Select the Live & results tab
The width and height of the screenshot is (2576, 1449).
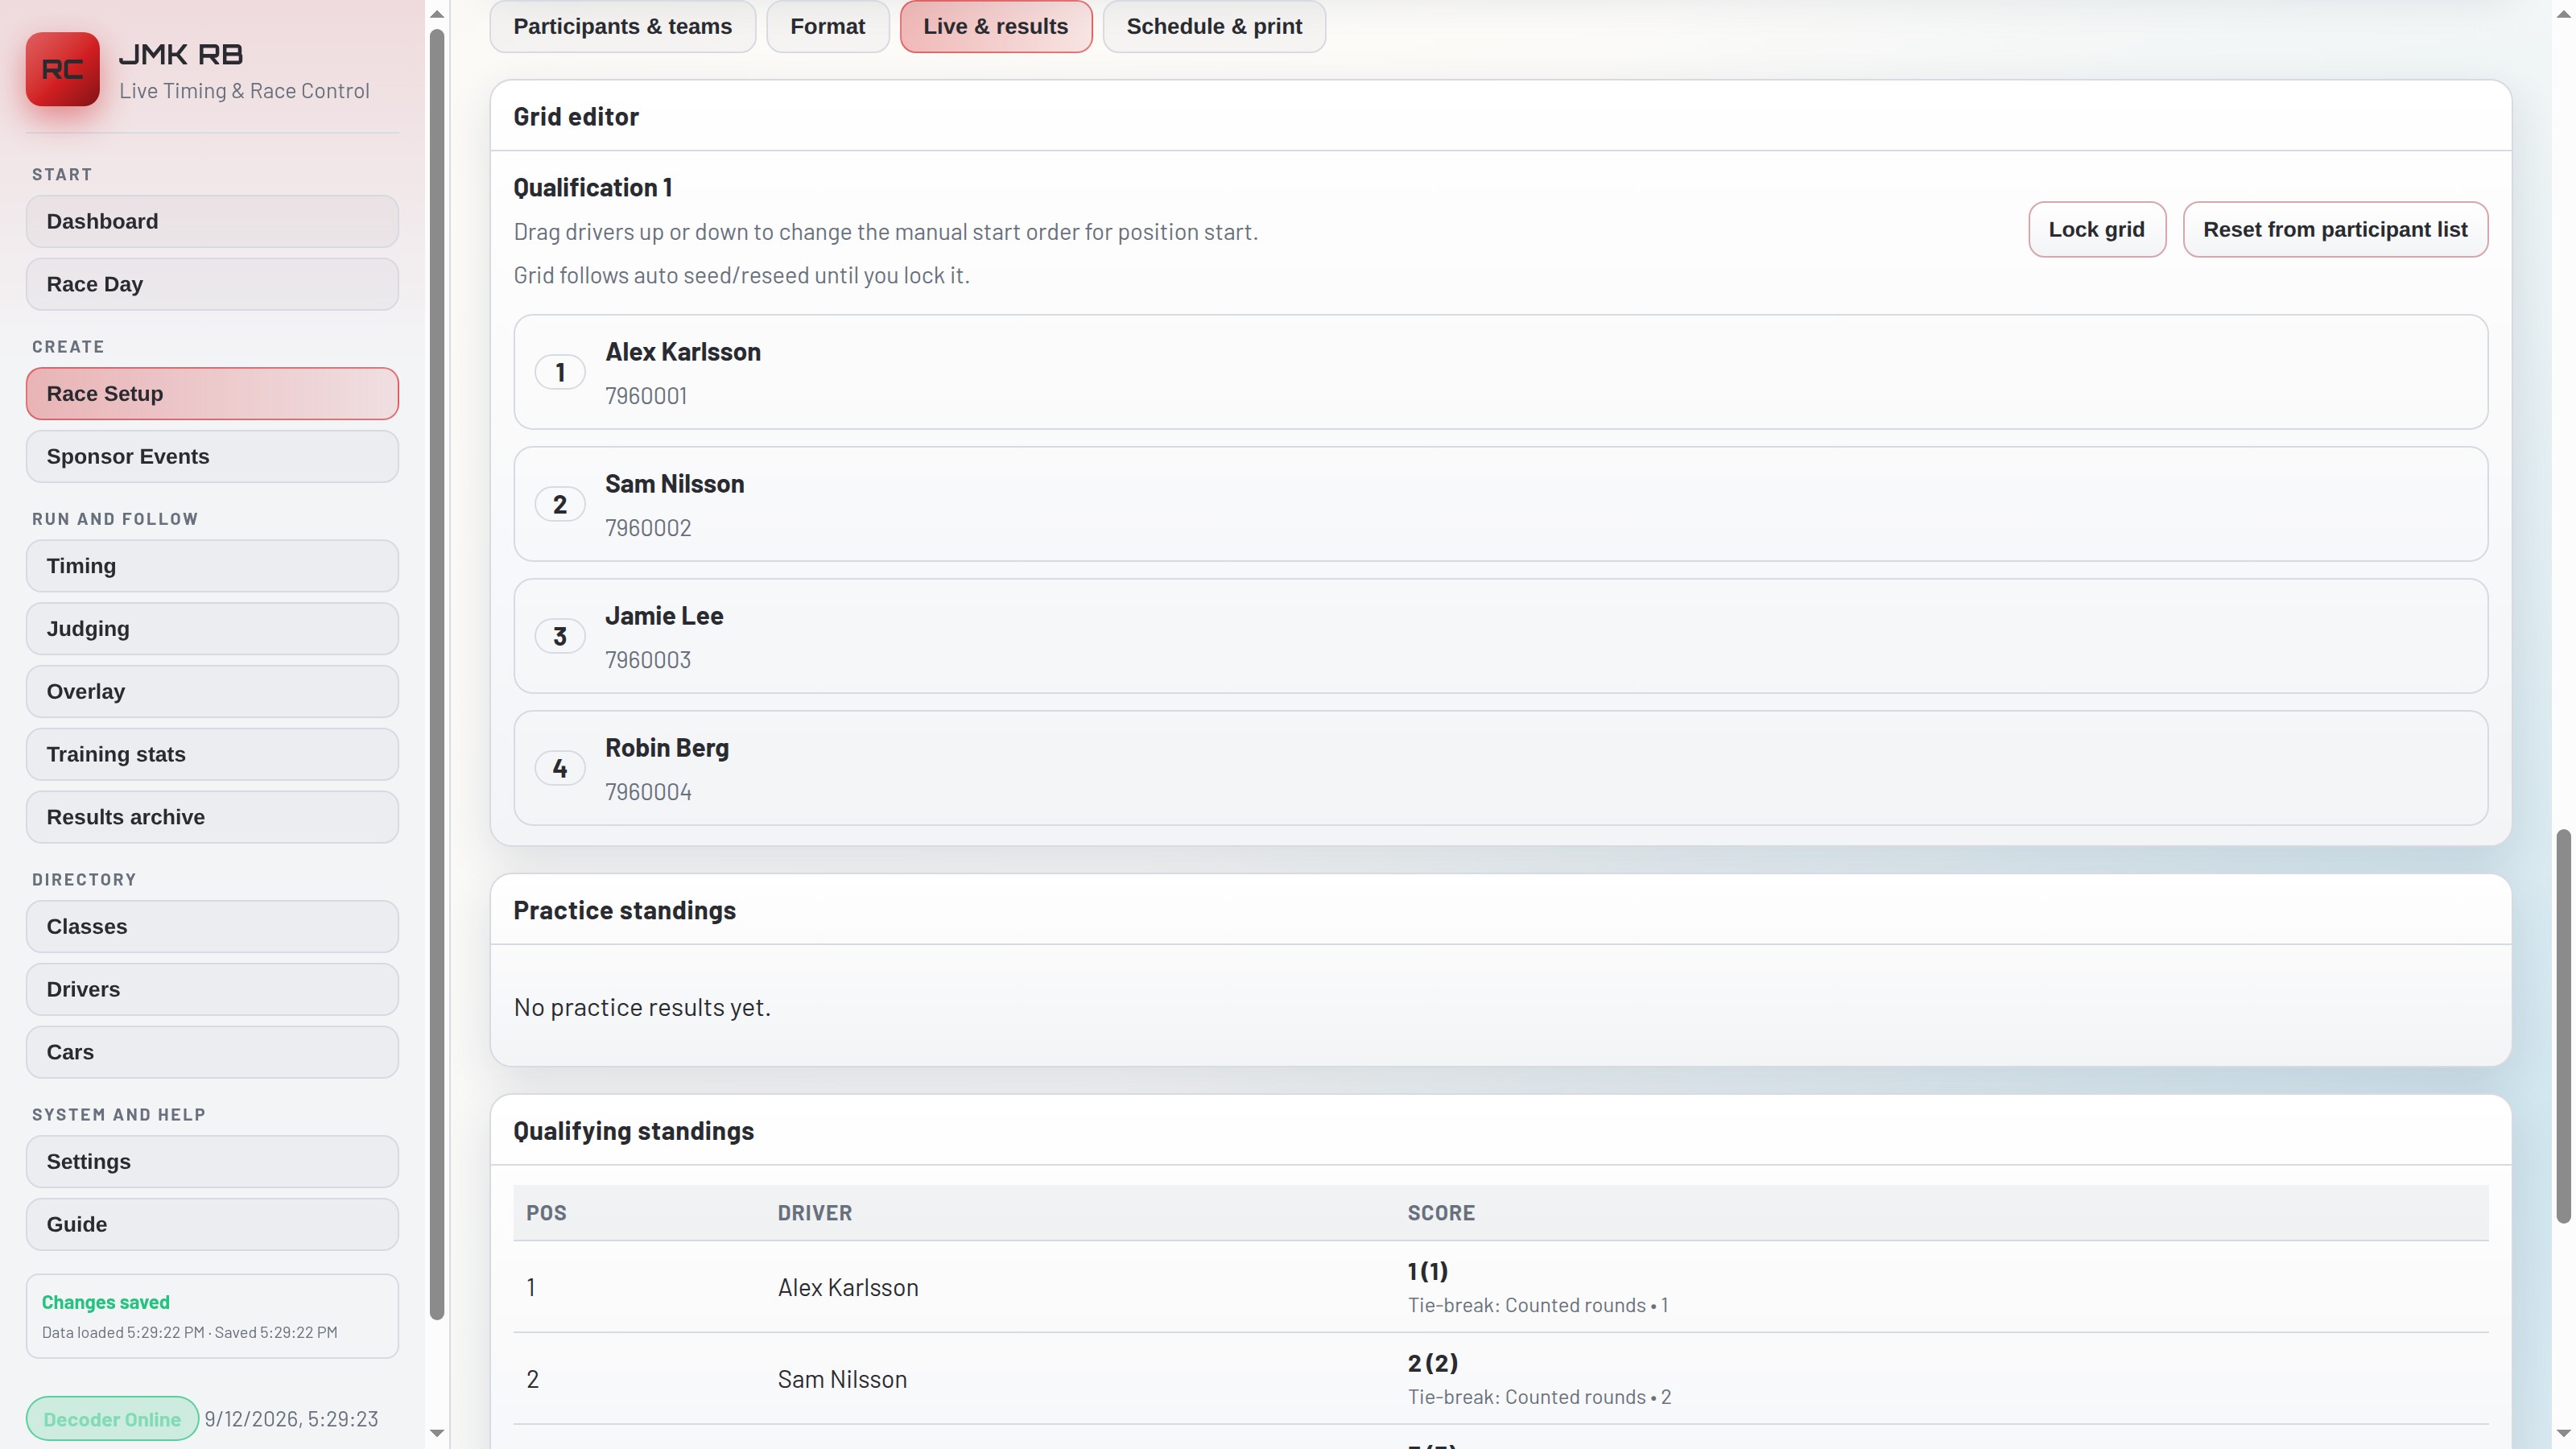(996, 26)
